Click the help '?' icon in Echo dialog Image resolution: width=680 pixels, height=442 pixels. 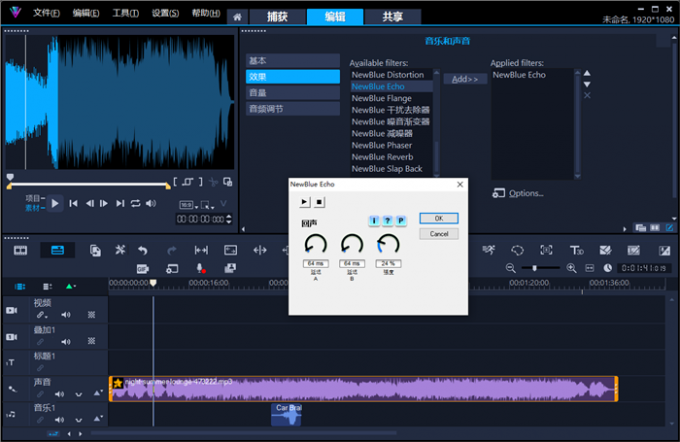(387, 220)
